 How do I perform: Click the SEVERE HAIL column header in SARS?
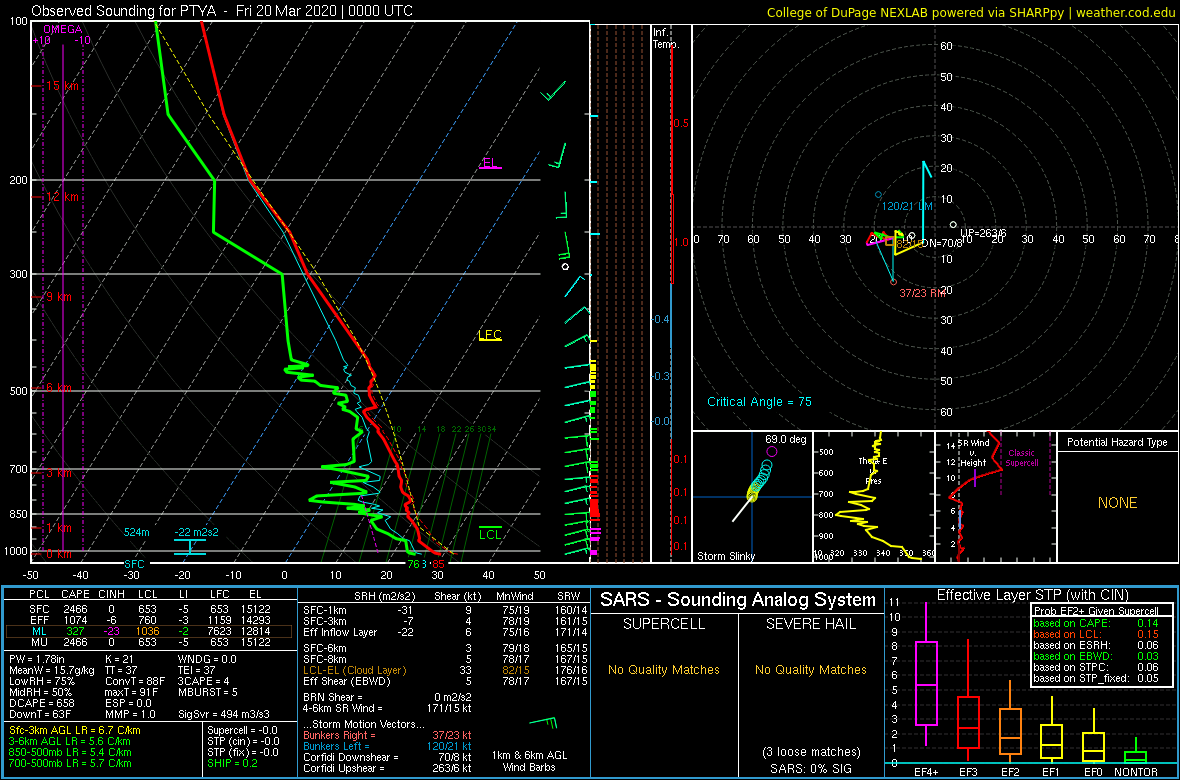coord(810,624)
